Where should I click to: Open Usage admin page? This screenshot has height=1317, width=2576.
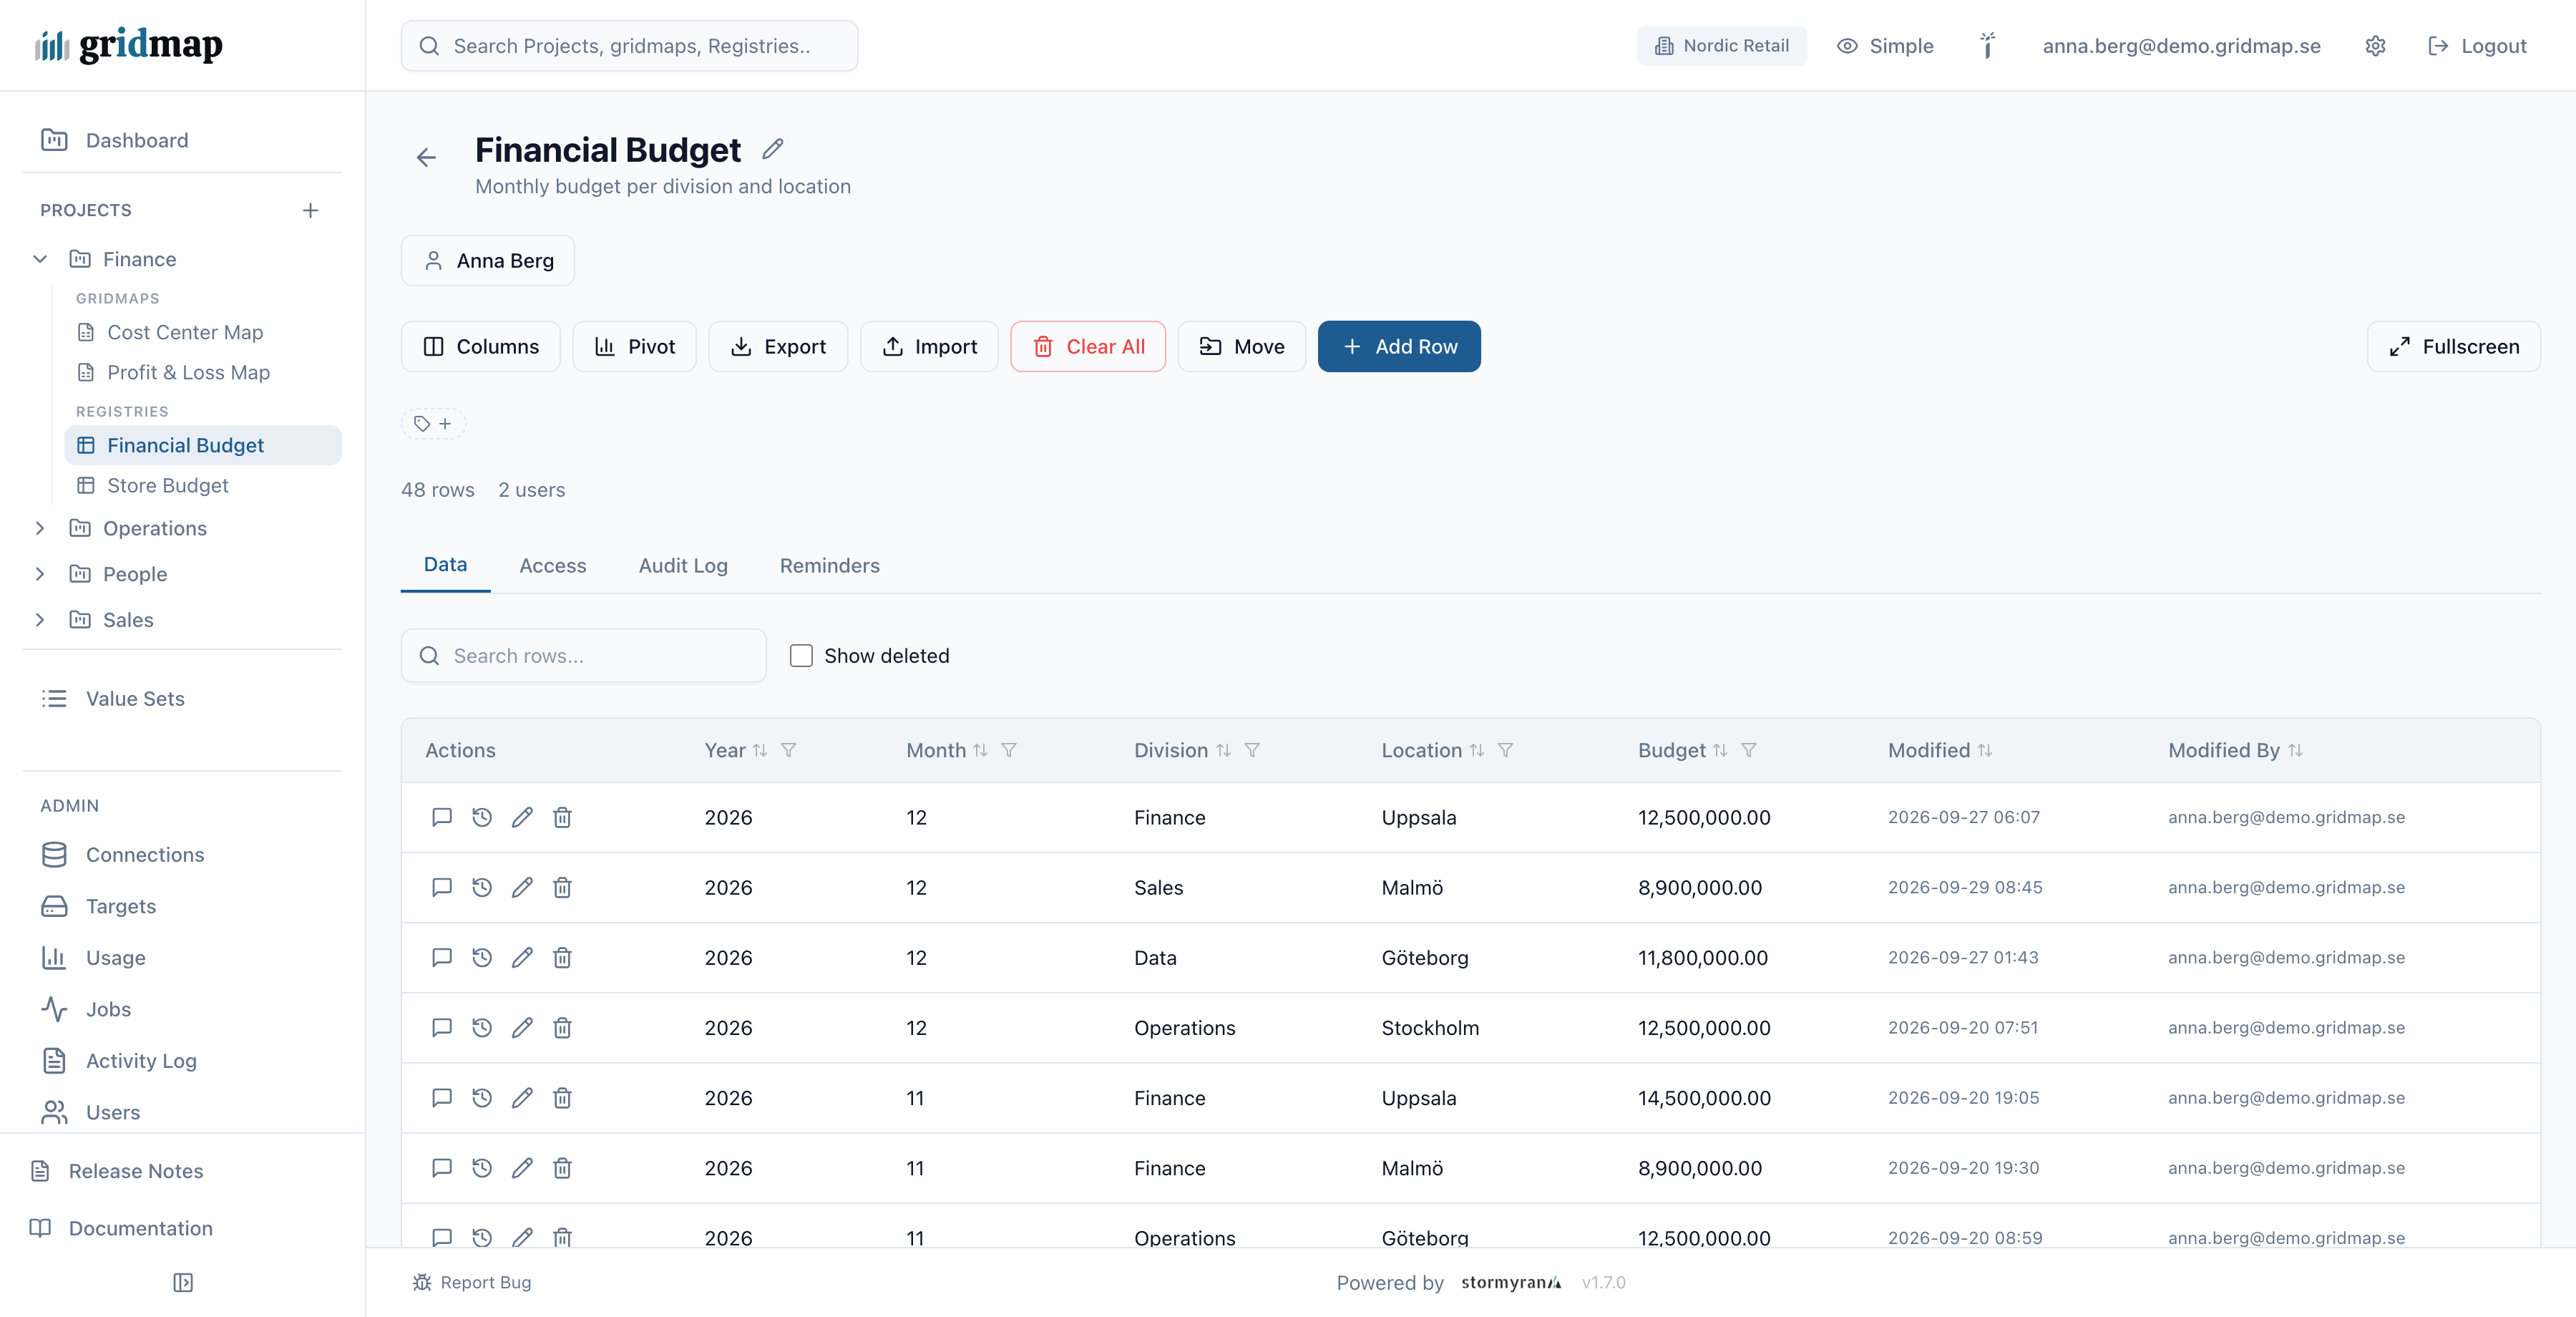click(116, 957)
